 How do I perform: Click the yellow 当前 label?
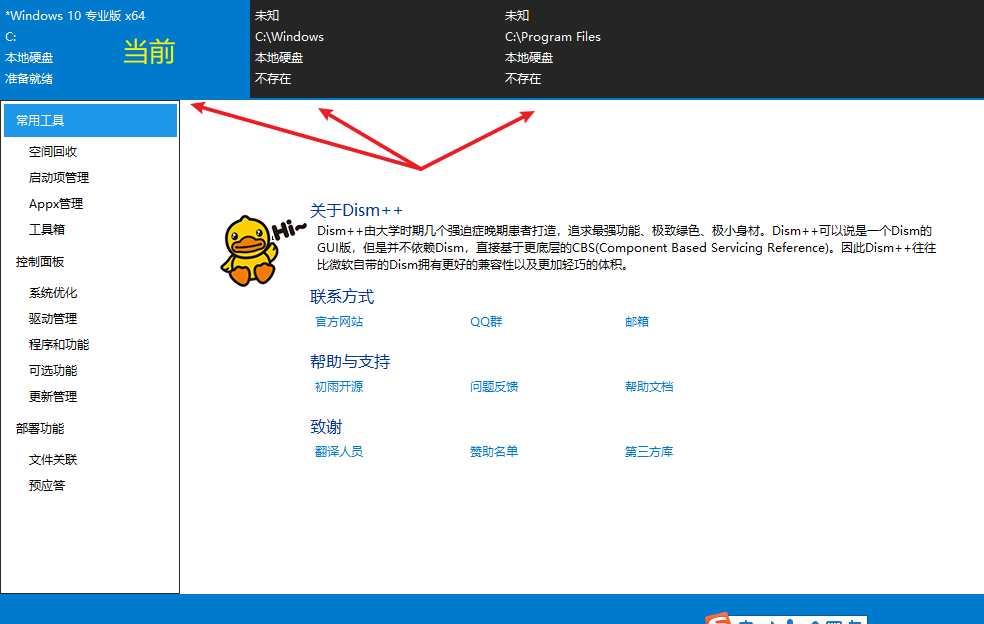[x=149, y=51]
